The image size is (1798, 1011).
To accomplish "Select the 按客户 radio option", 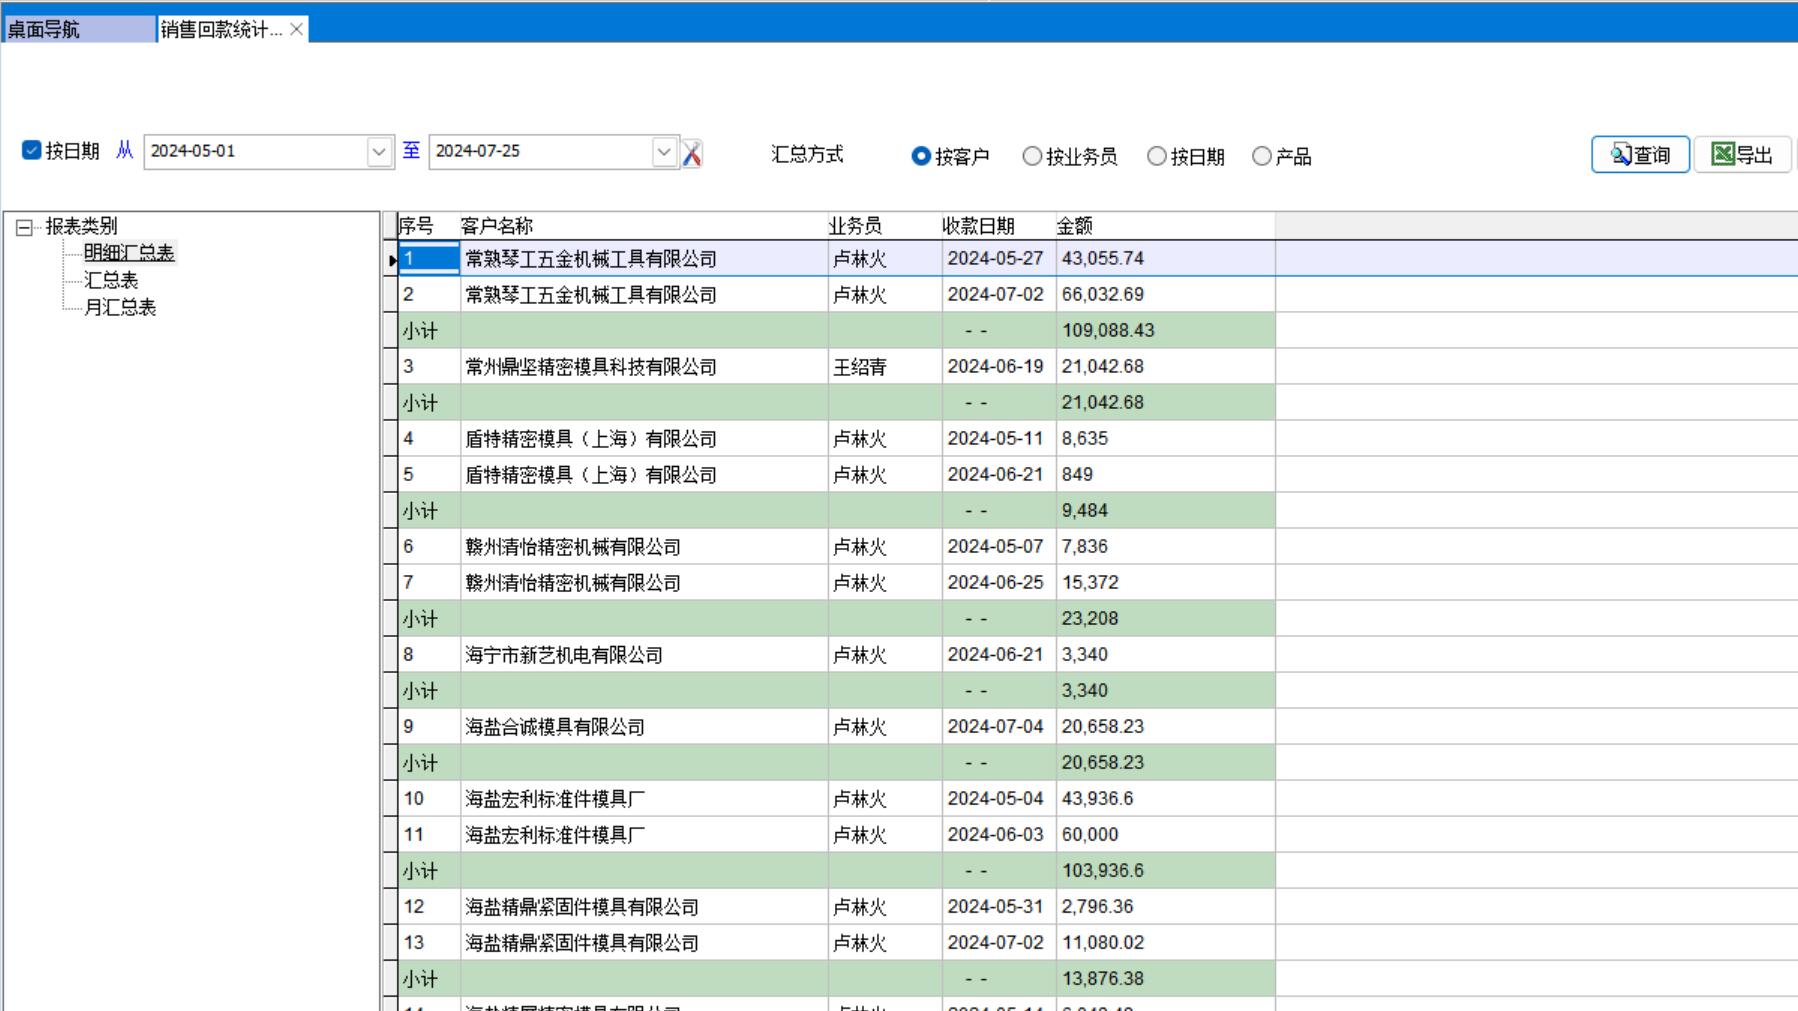I will [921, 157].
